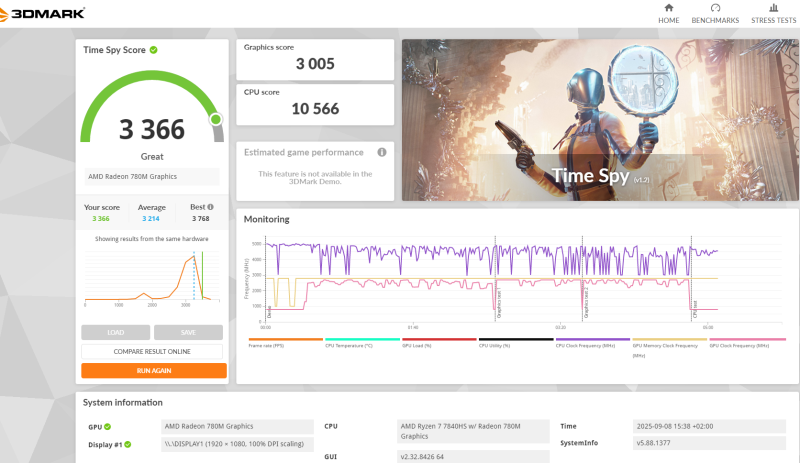Open the Stress Tests chart icon
The image size is (800, 463).
click(x=773, y=8)
